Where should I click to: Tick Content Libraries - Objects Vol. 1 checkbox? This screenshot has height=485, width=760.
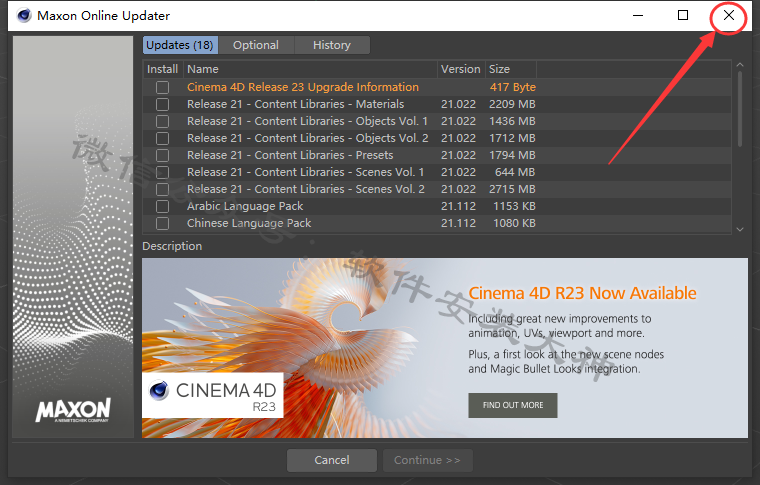162,121
